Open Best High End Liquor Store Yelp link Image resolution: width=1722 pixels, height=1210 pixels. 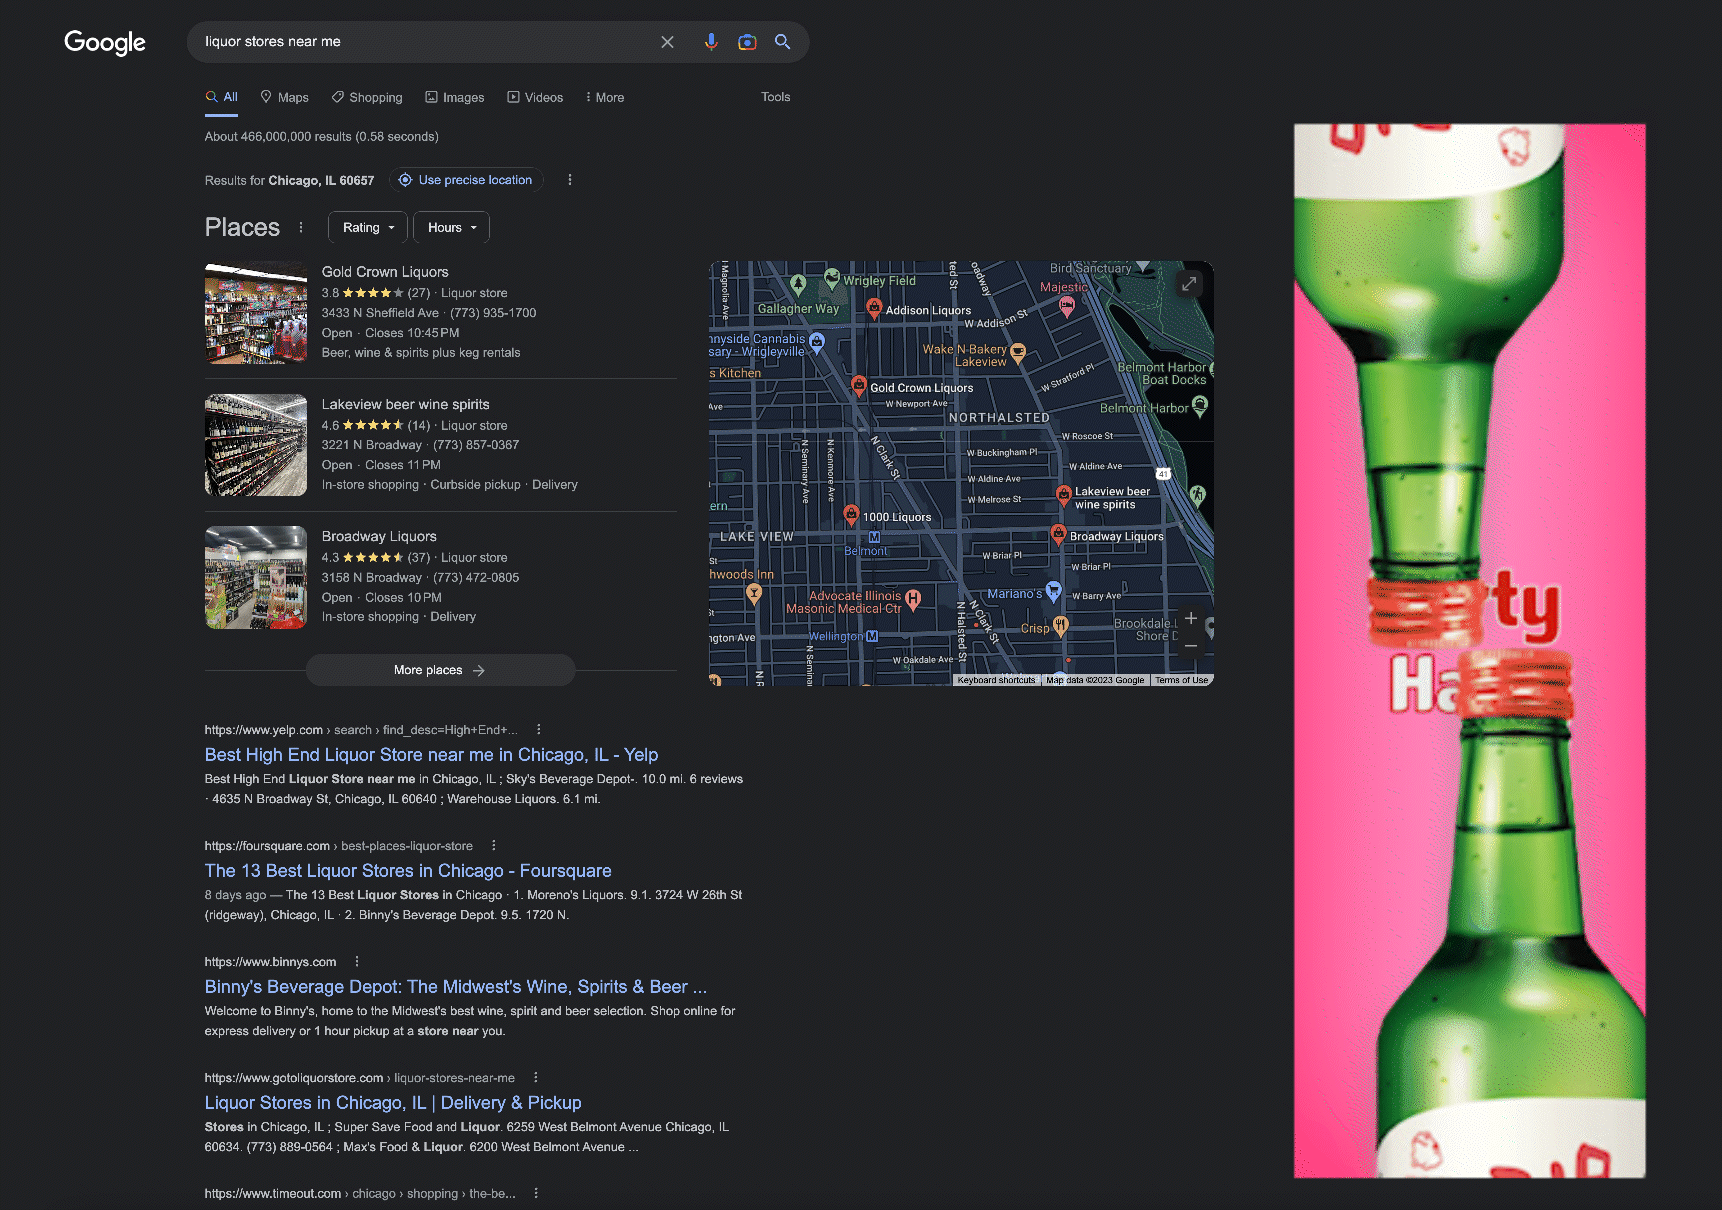tap(431, 755)
